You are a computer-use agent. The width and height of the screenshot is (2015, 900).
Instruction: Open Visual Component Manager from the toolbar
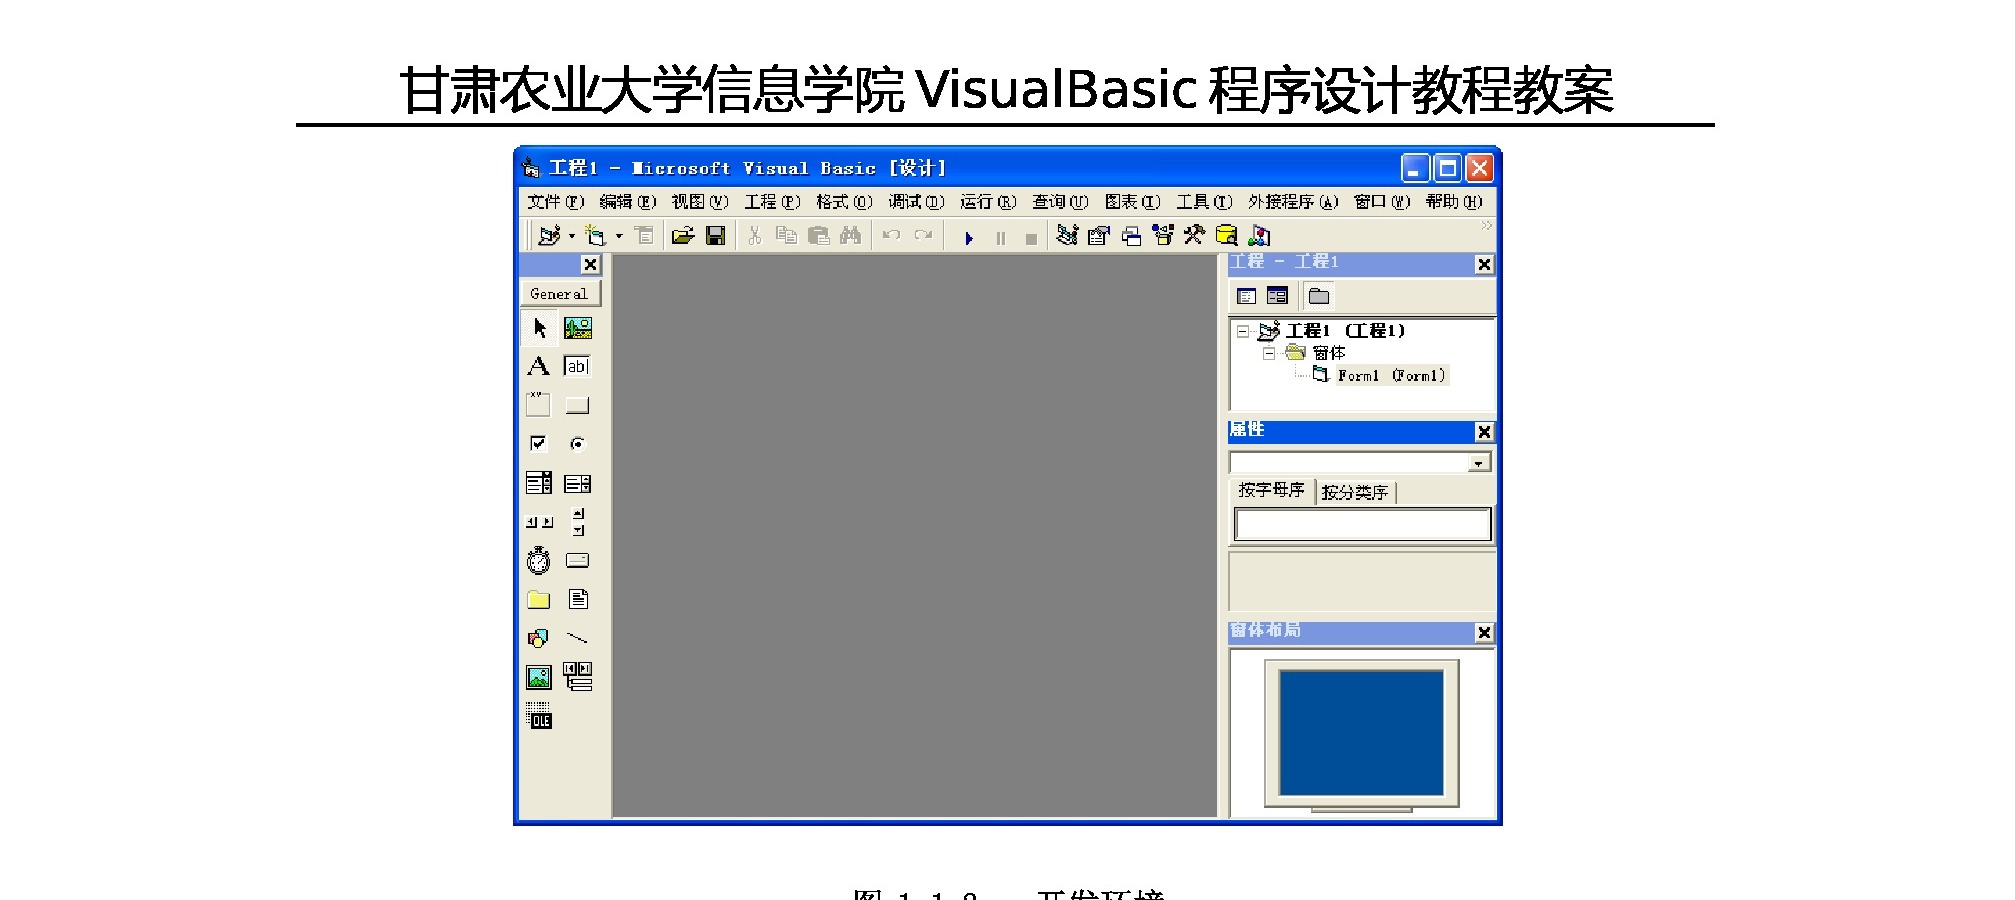(x=1260, y=235)
